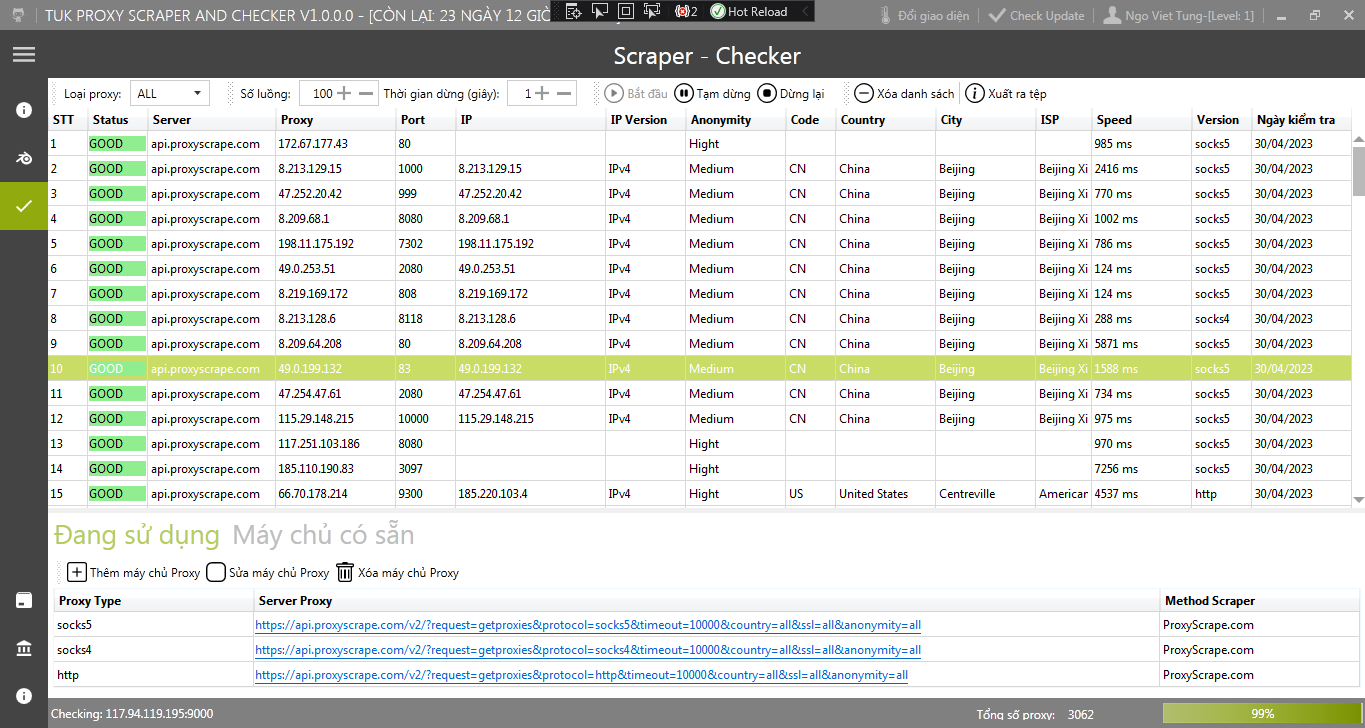Image resolution: width=1365 pixels, height=728 pixels.
Task: Collapse the debug toolbar chevron
Action: point(804,11)
